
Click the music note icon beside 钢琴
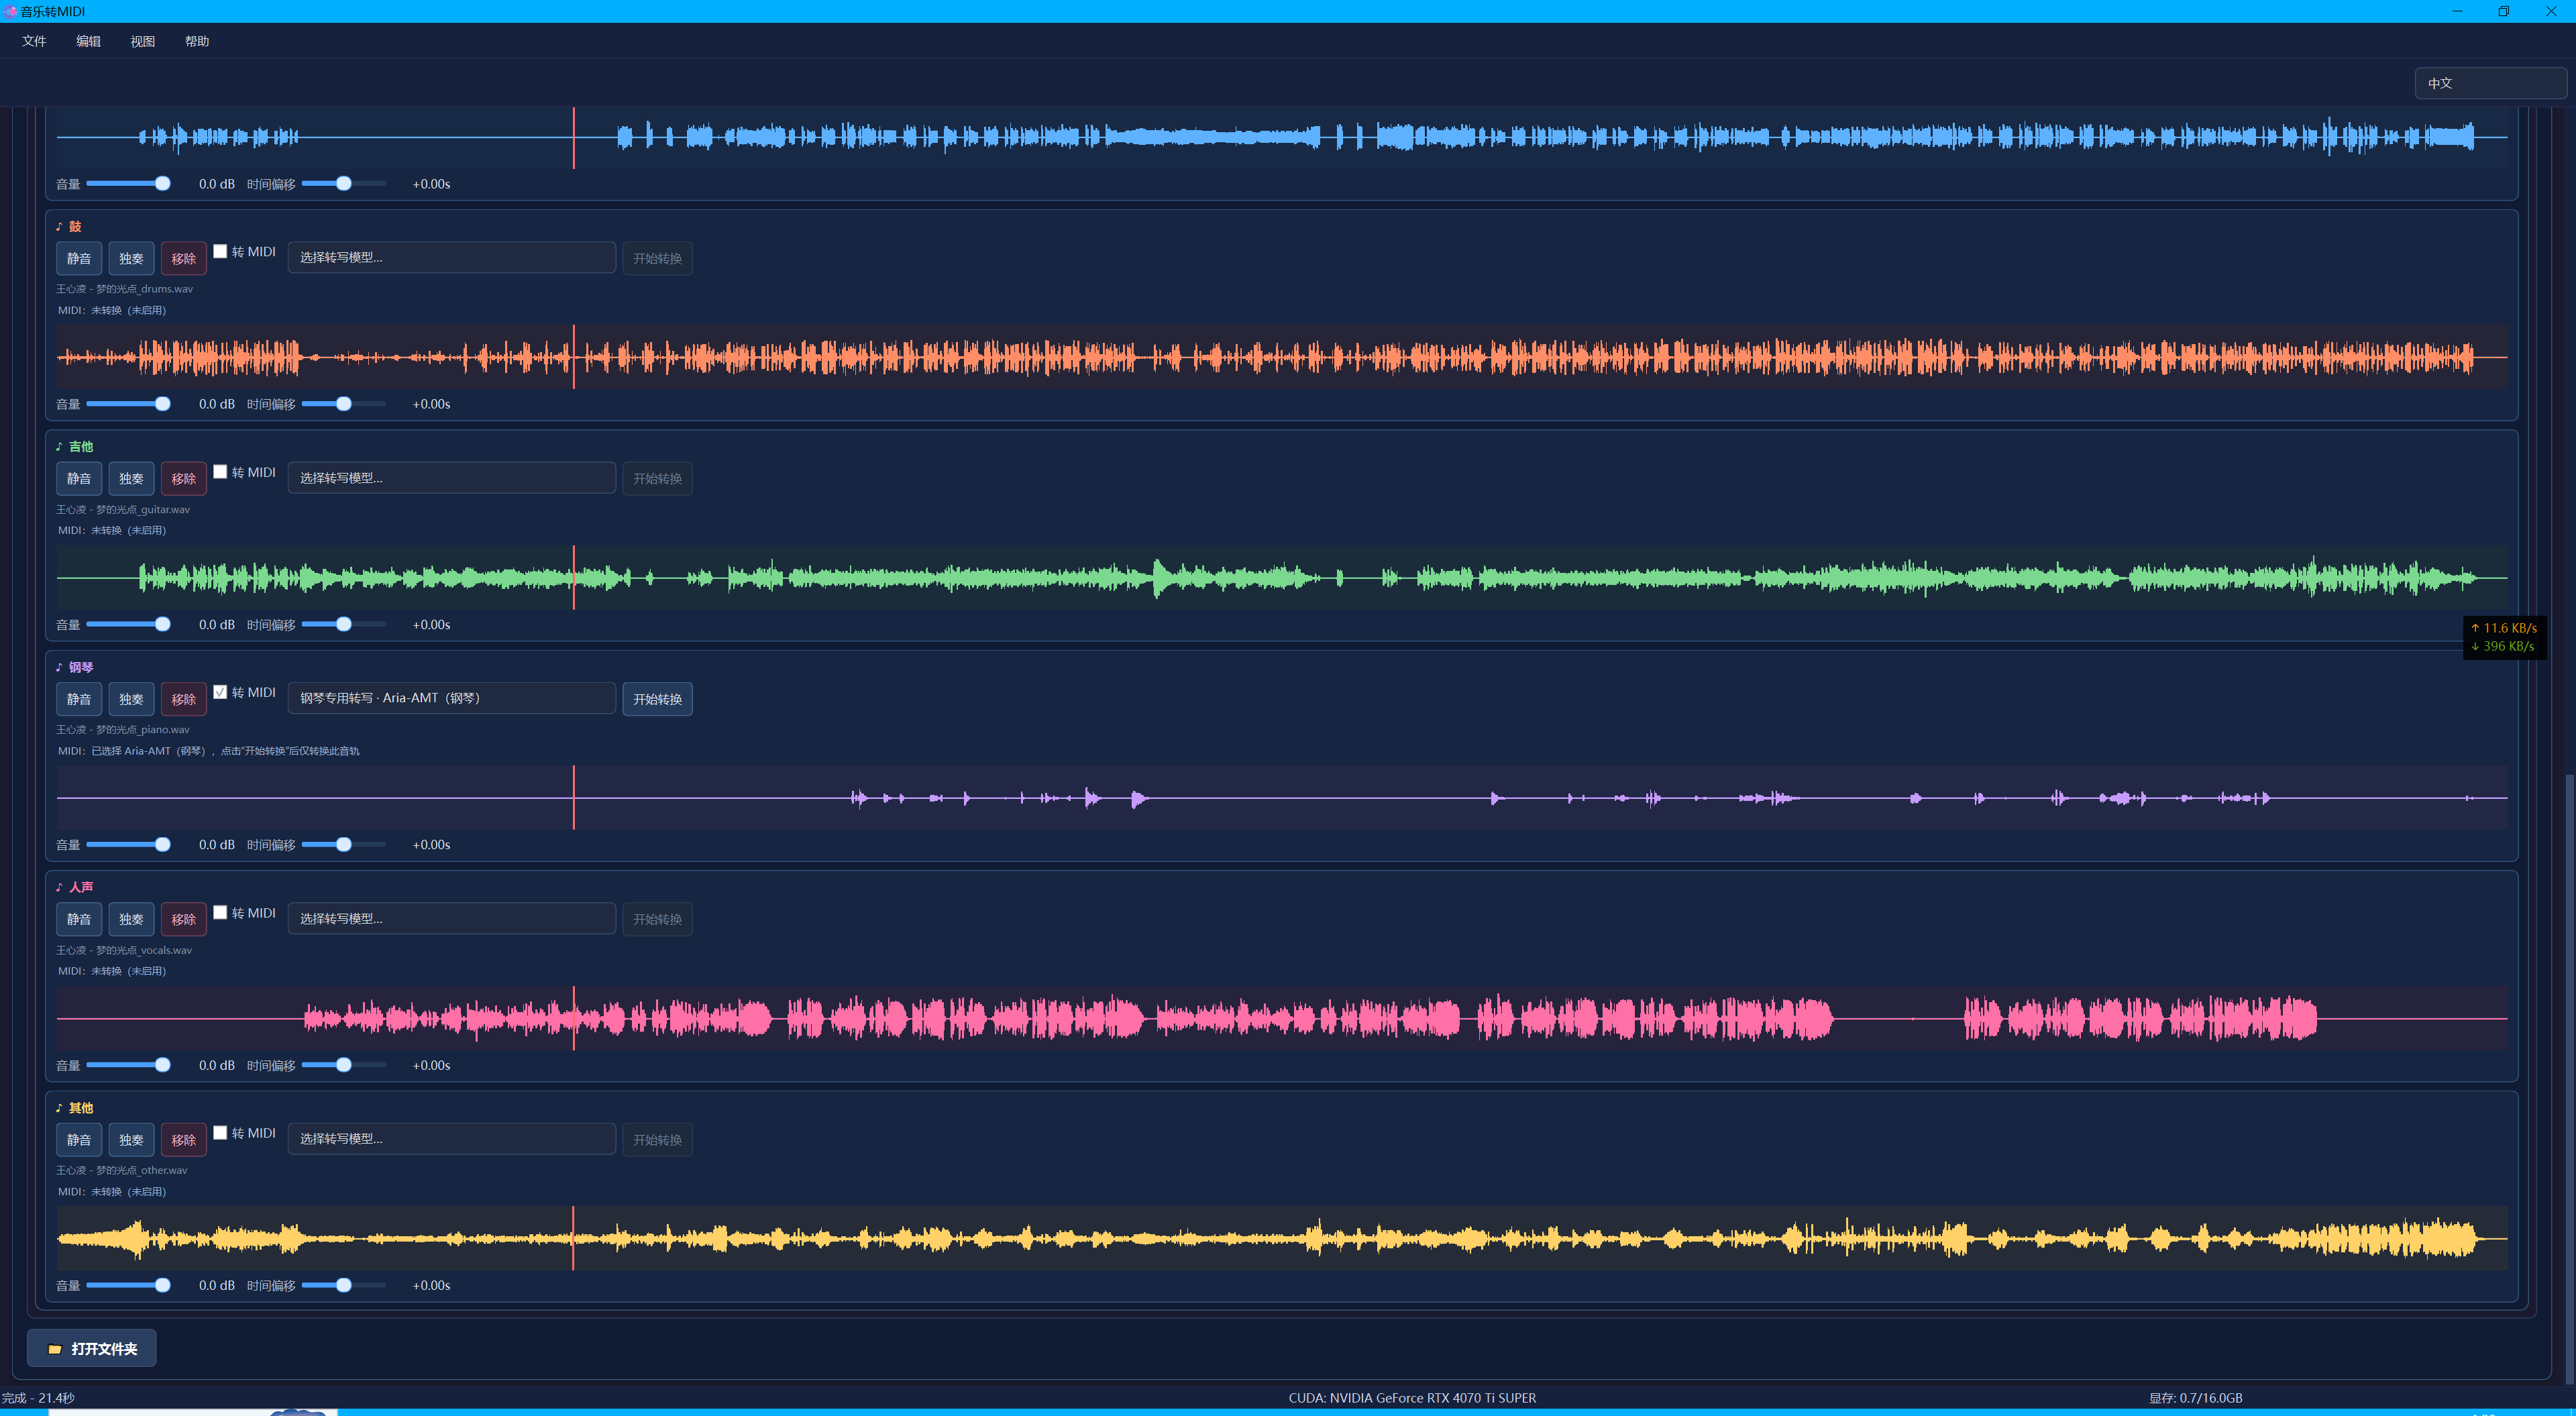click(59, 667)
